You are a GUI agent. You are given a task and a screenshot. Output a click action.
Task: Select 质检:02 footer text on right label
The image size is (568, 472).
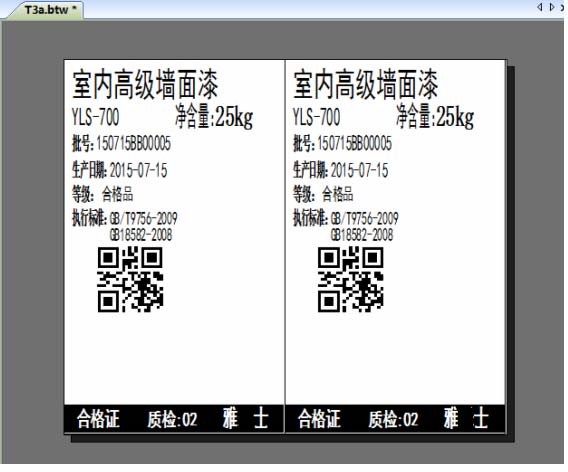[393, 419]
